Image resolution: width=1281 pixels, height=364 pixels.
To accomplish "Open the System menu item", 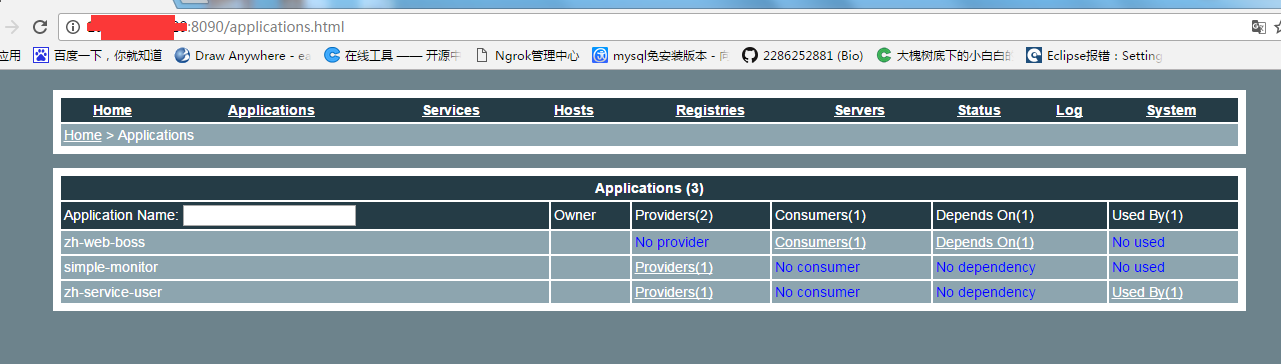I will coord(1171,111).
